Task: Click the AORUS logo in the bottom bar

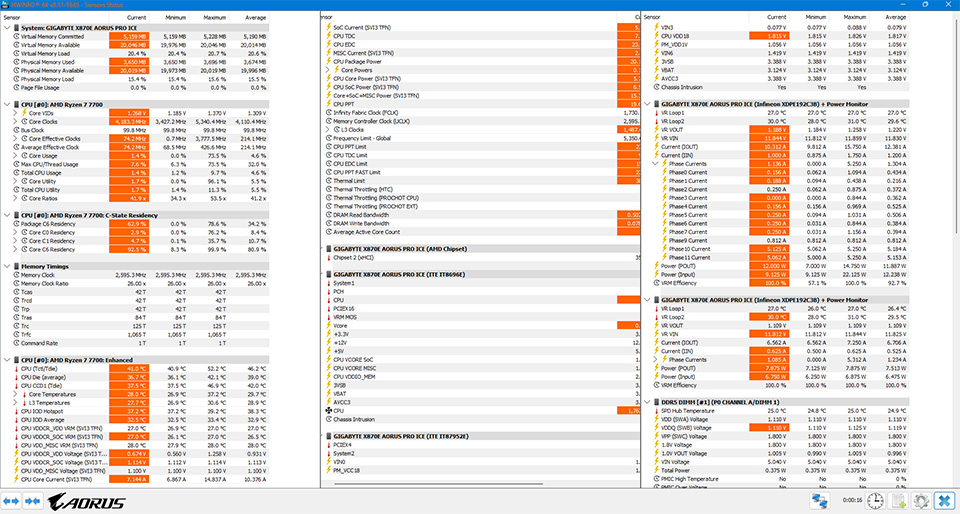Action: pyautogui.click(x=88, y=500)
